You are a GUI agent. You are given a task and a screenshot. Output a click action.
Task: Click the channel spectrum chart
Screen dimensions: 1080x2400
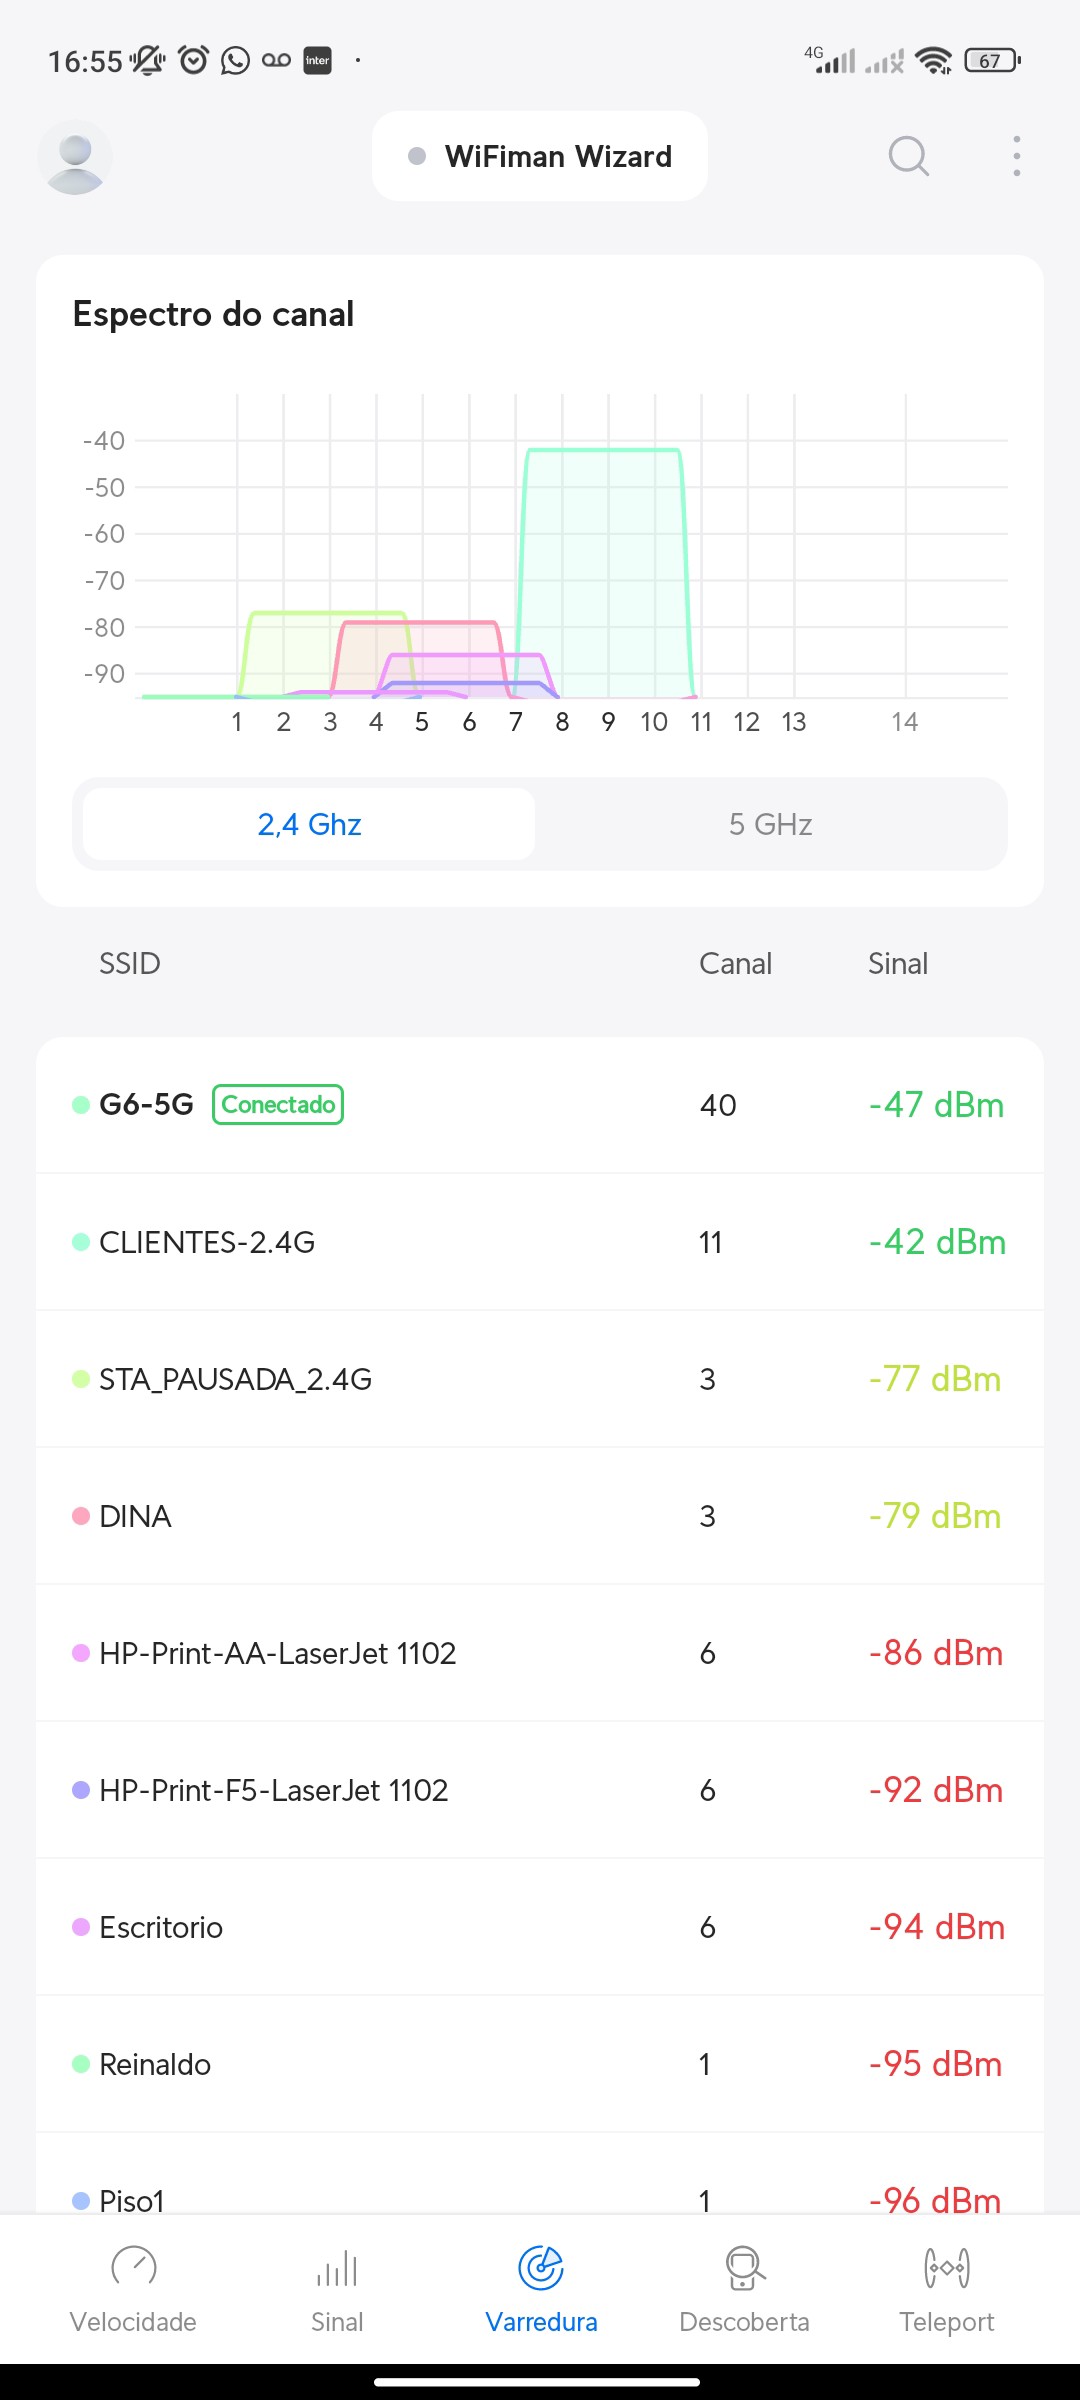570,560
